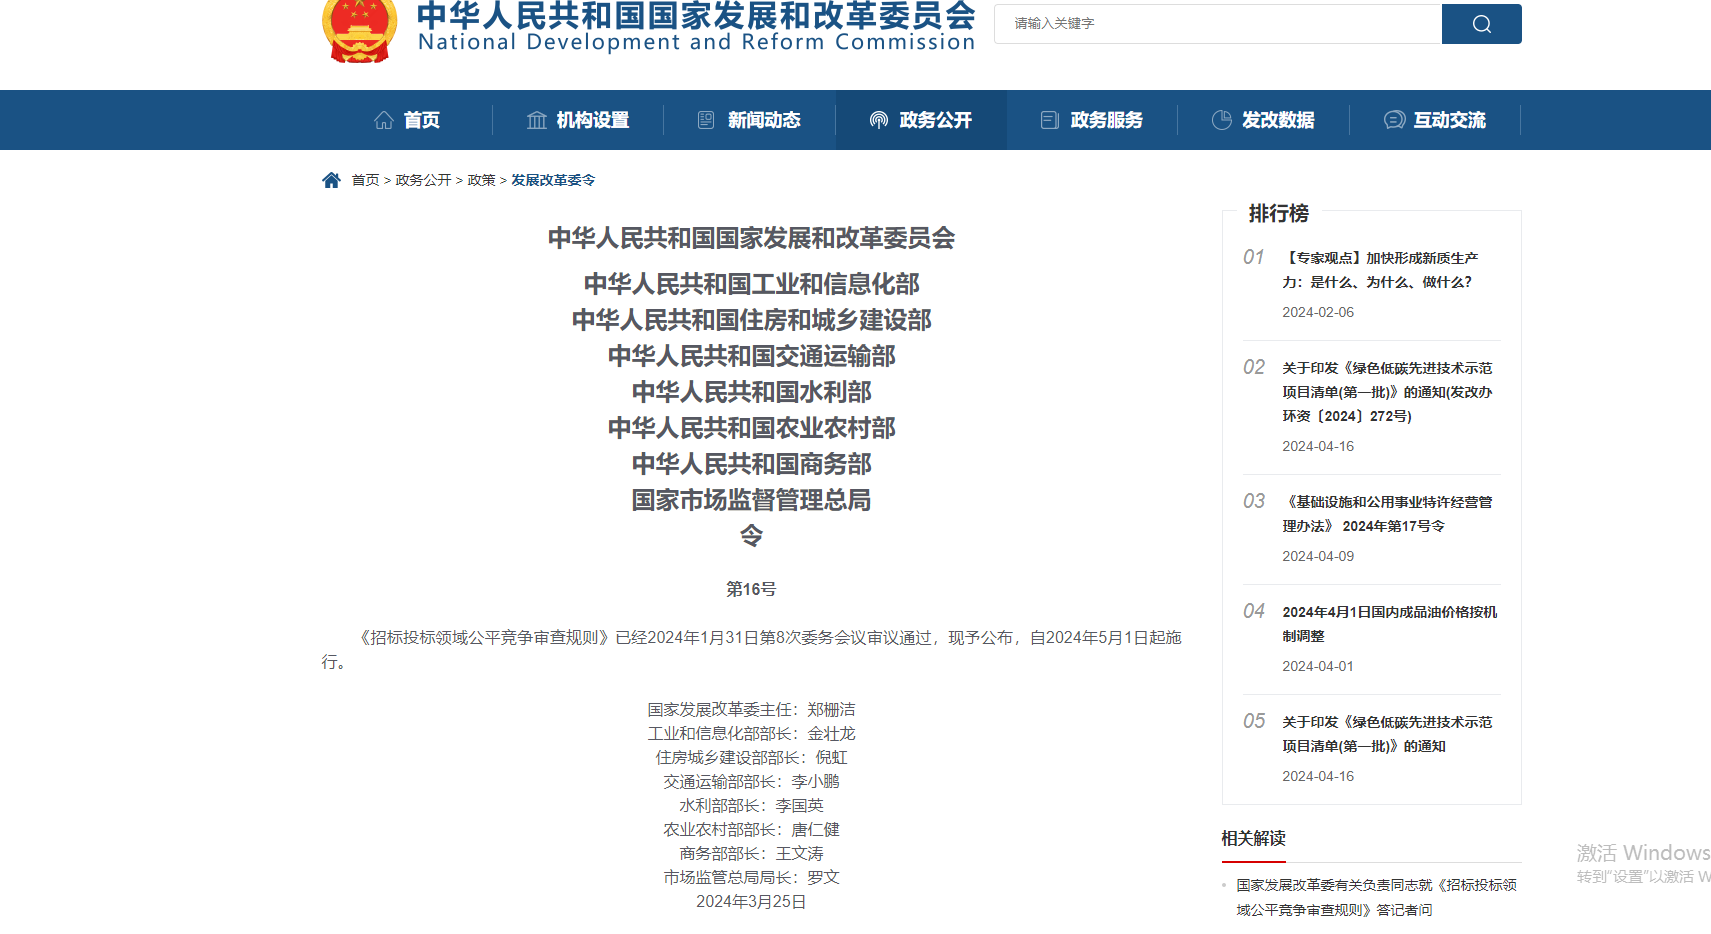Click ranking number 03

click(x=1254, y=501)
